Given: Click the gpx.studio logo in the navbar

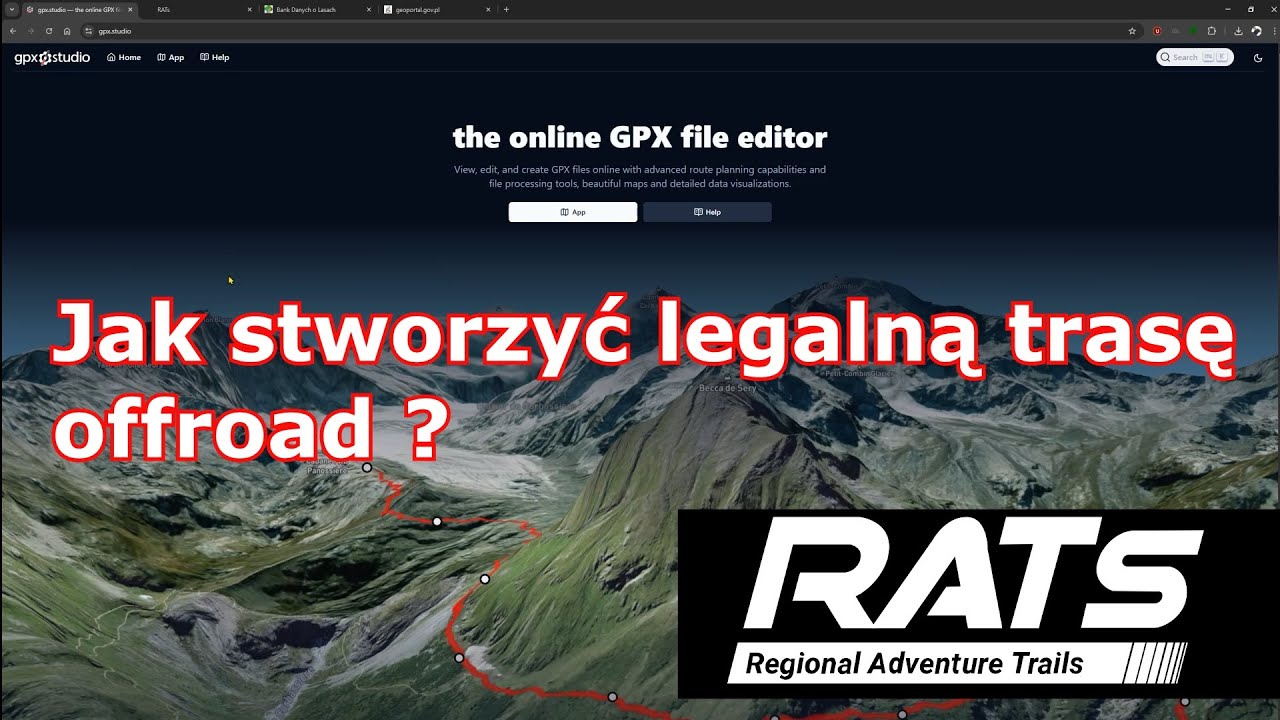Looking at the screenshot, I should click(x=52, y=57).
